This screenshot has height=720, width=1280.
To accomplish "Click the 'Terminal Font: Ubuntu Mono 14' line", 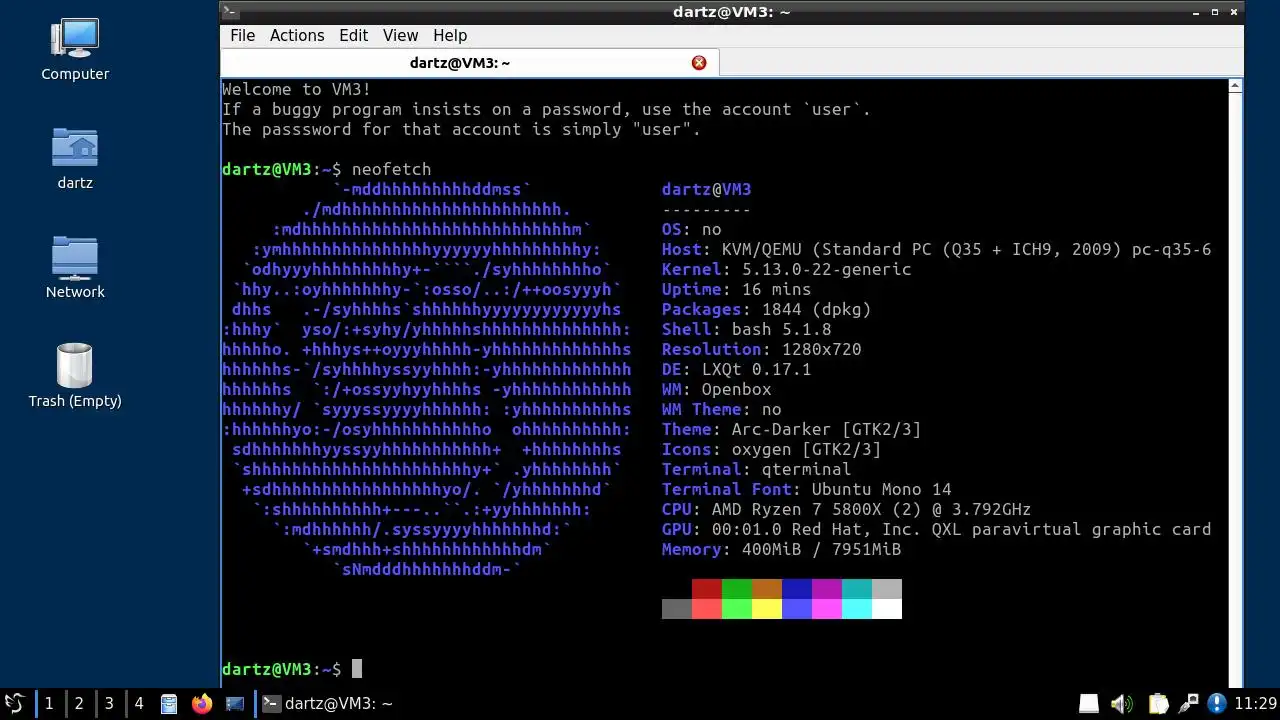I will tap(807, 489).
